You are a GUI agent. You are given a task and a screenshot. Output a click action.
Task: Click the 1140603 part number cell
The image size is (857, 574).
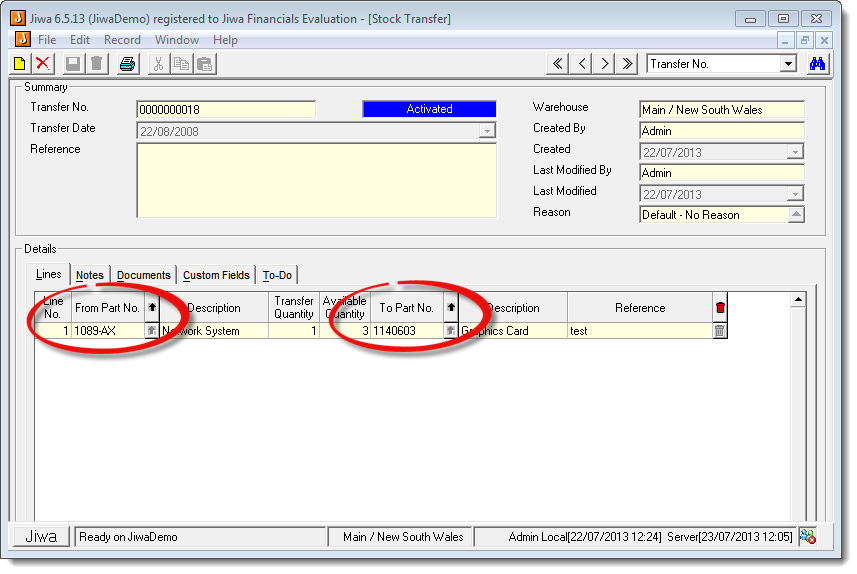point(408,331)
